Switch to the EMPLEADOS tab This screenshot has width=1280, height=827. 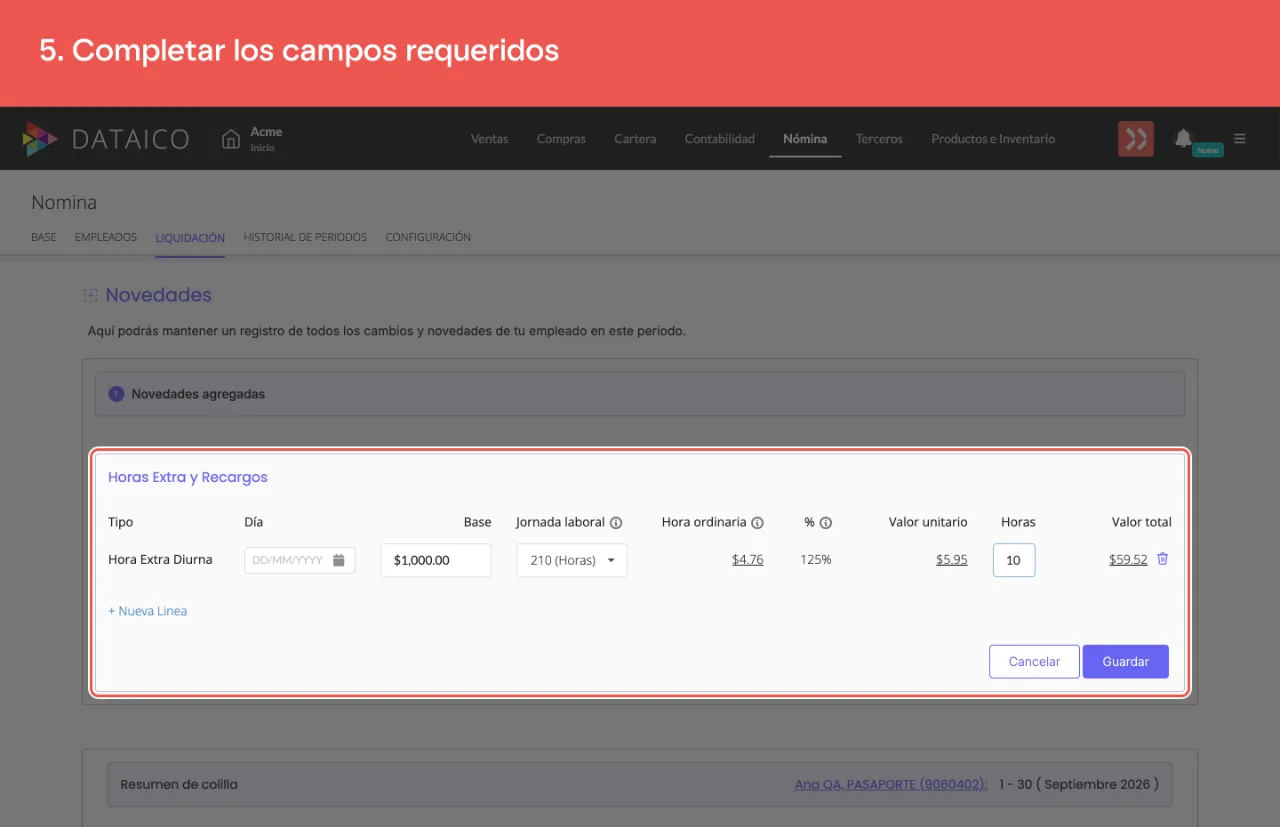coord(106,237)
